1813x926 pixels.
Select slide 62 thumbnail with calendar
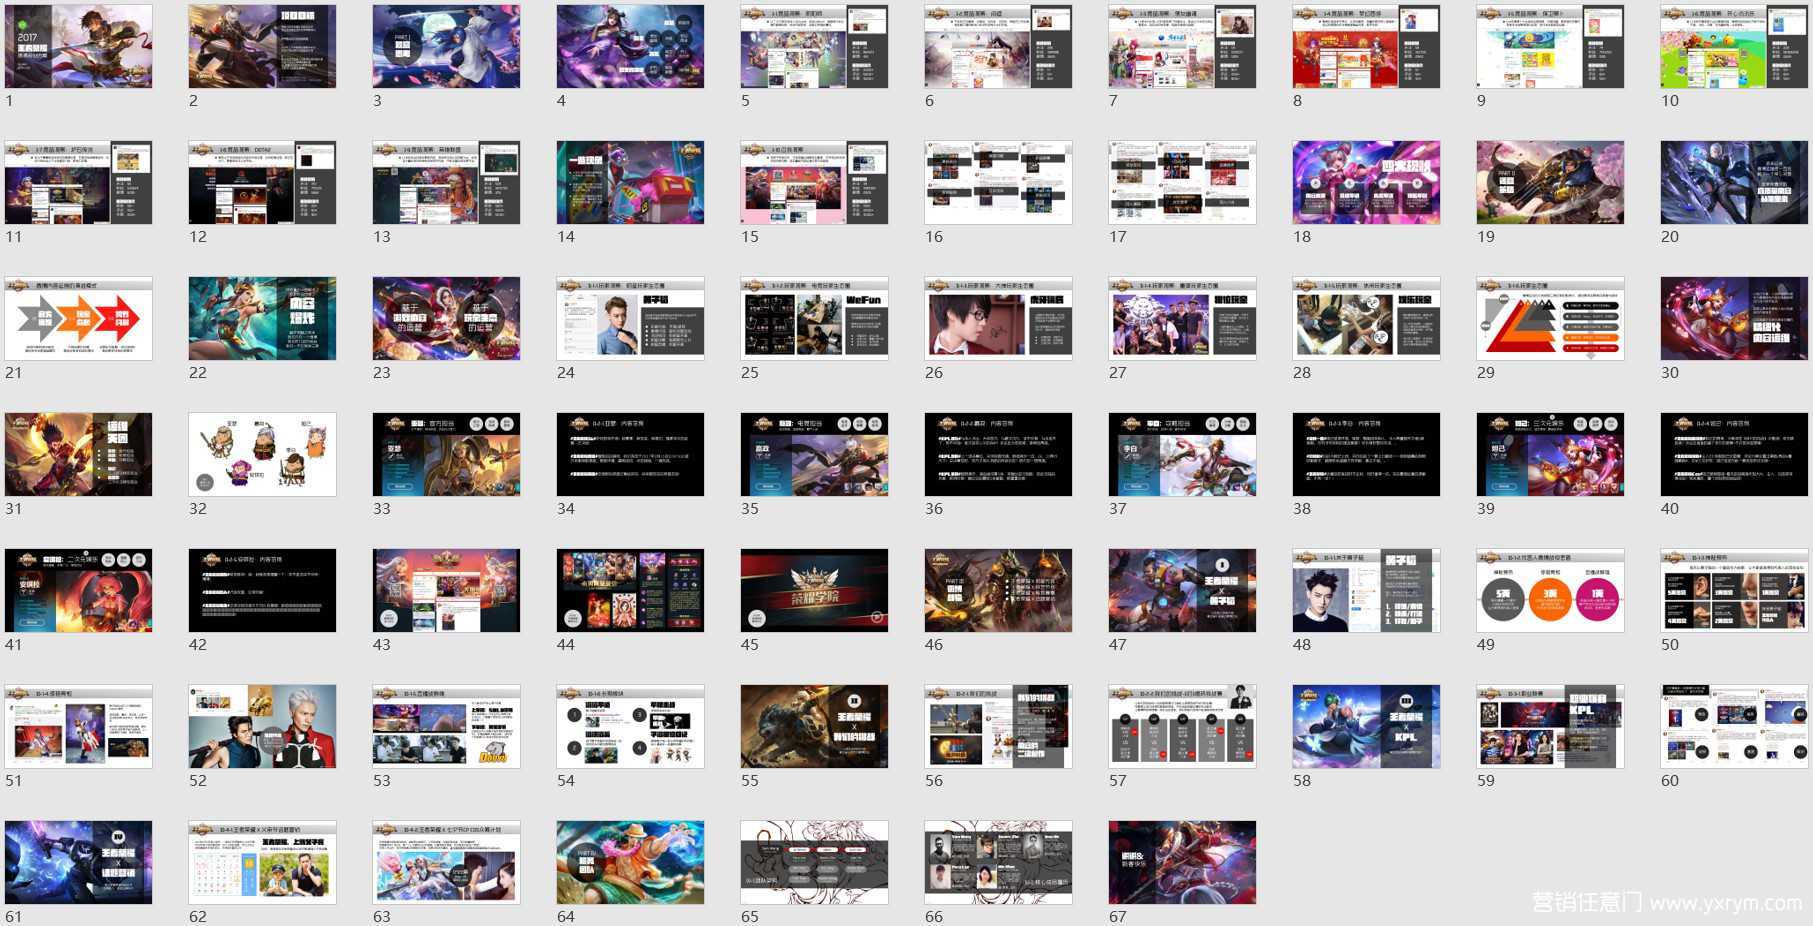[x=262, y=862]
